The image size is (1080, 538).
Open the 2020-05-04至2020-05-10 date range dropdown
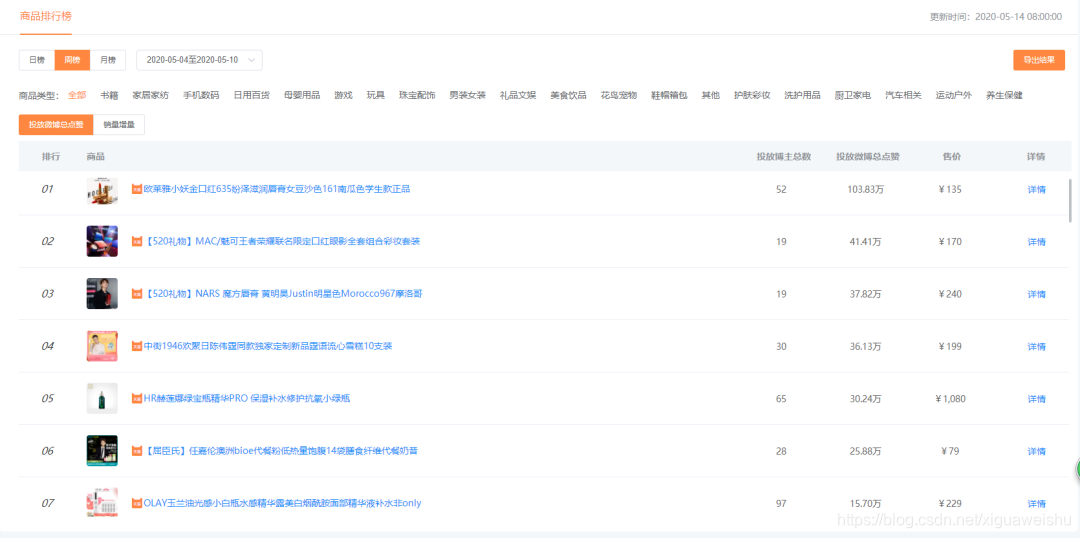200,60
